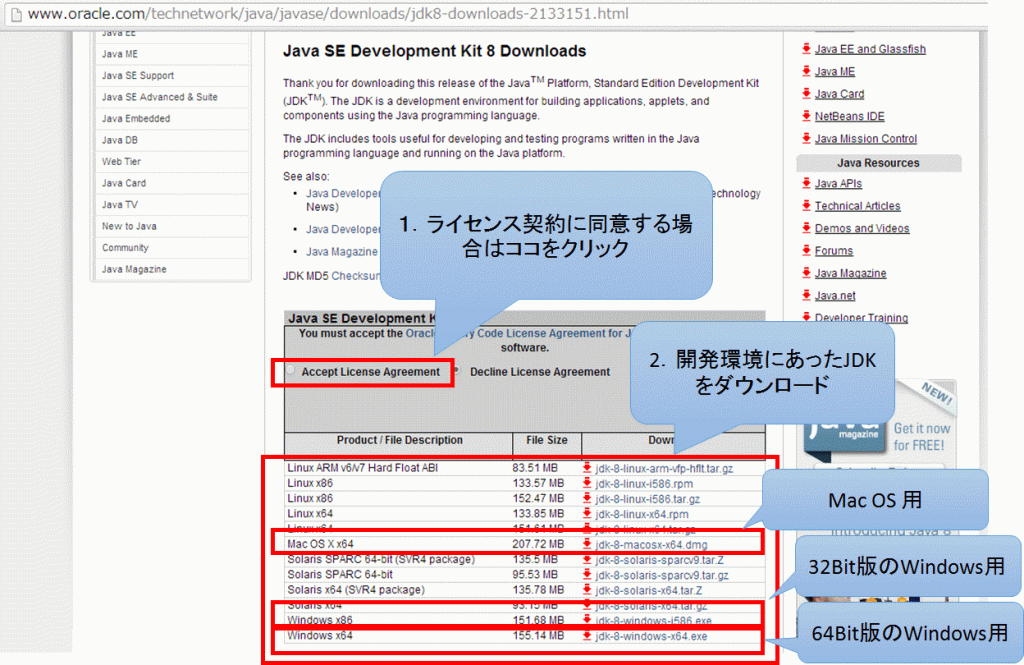This screenshot has width=1024, height=665.
Task: Select the Decline License Agreement radio button
Action: (457, 371)
